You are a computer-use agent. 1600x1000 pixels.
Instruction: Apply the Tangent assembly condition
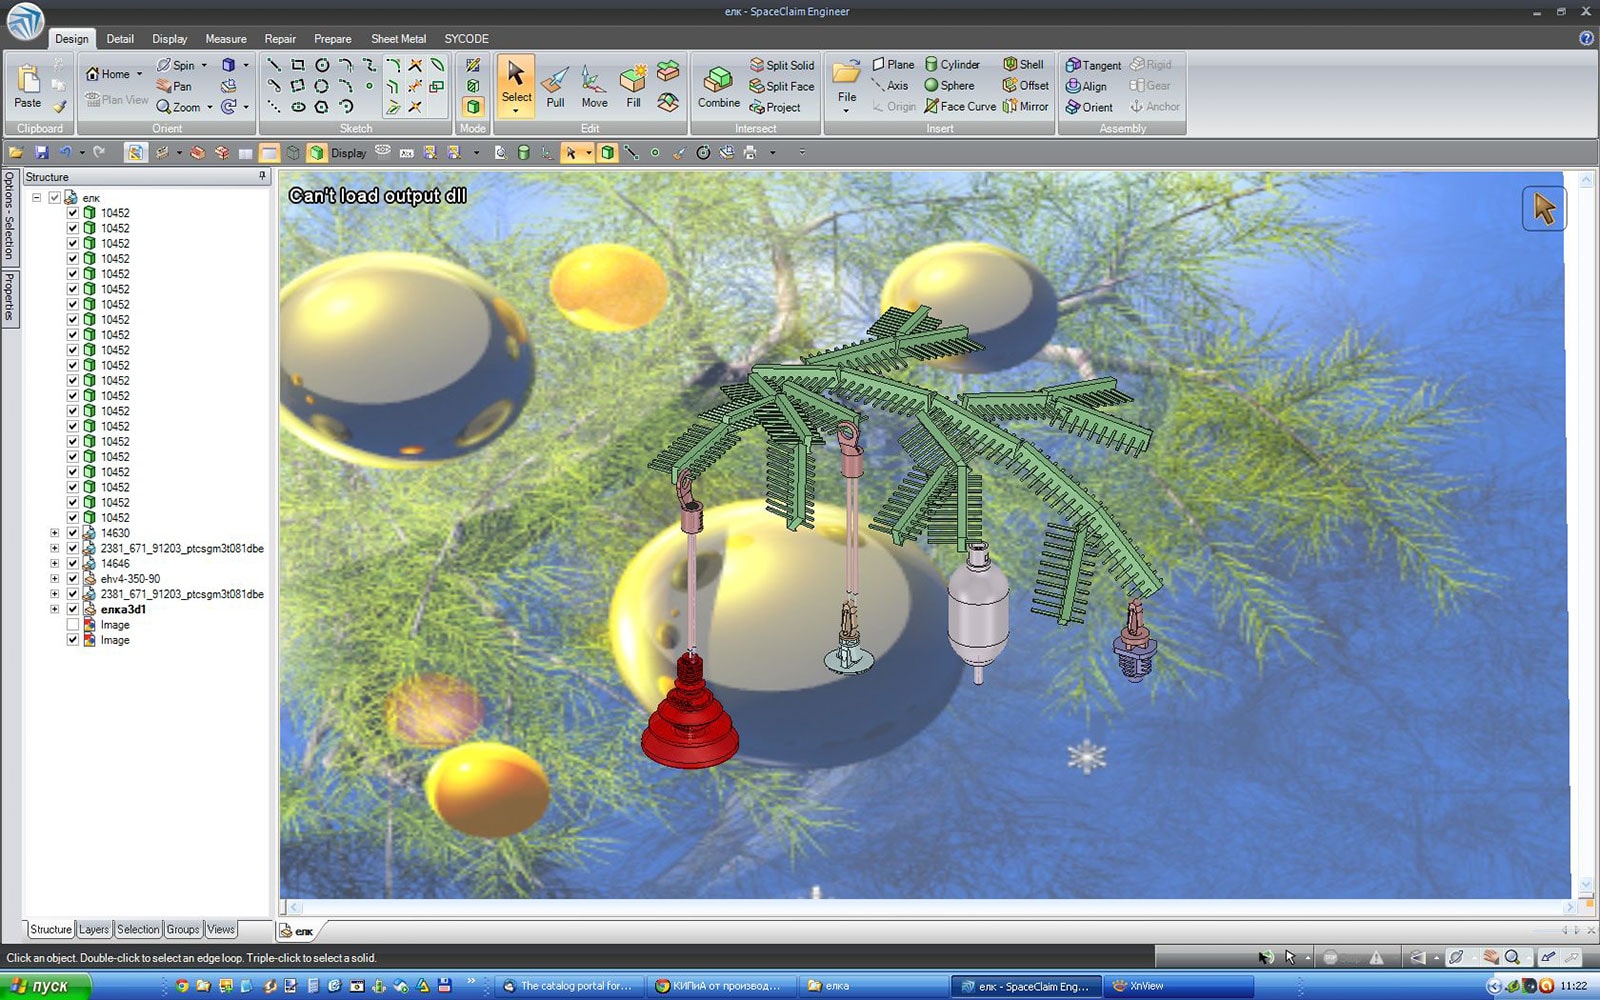[x=1093, y=65]
